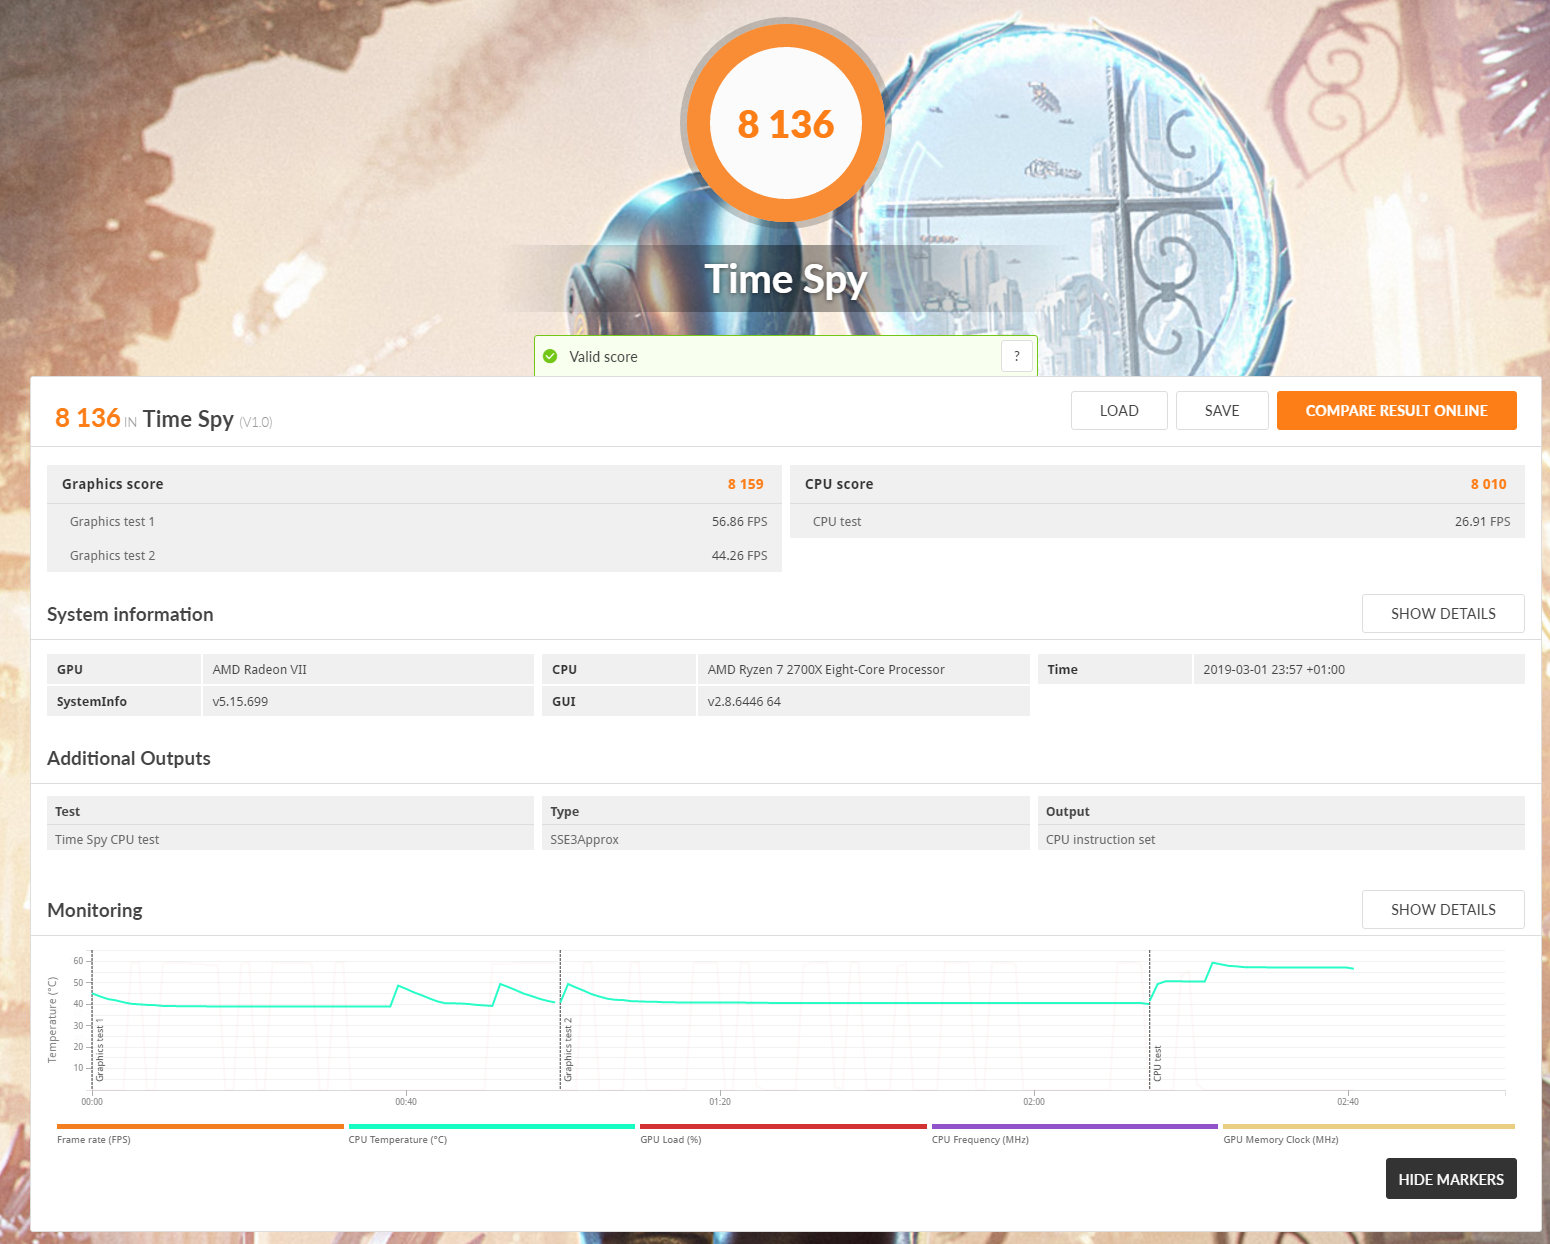Viewport: 1550px width, 1244px height.
Task: Click the HIDE MARKERS button
Action: pos(1451,1179)
